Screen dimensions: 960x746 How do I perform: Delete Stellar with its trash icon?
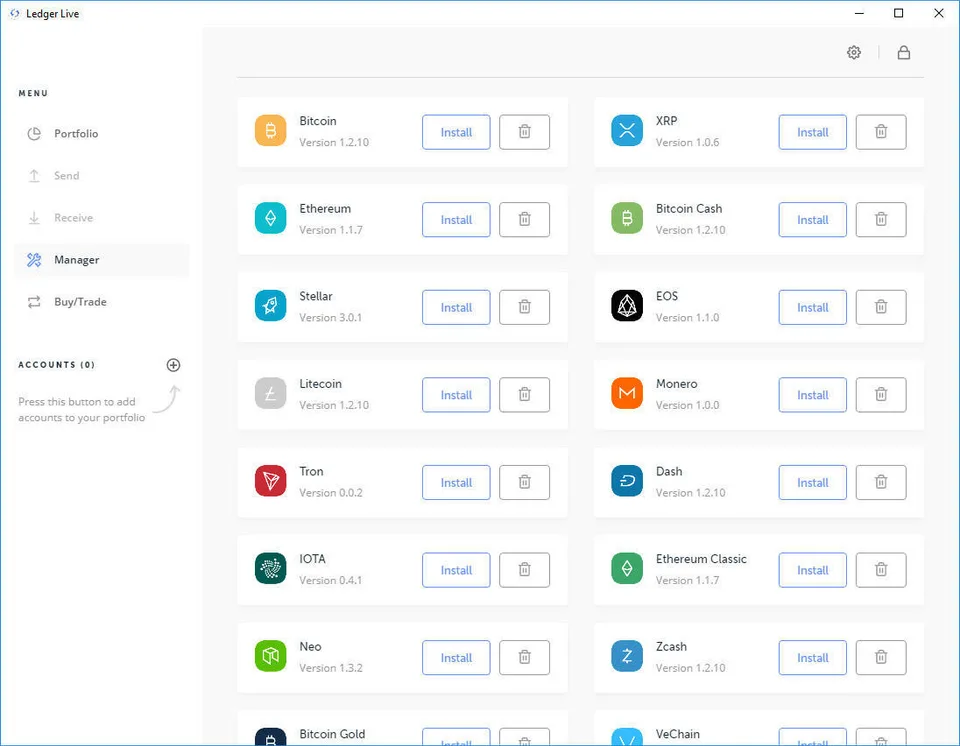525,307
